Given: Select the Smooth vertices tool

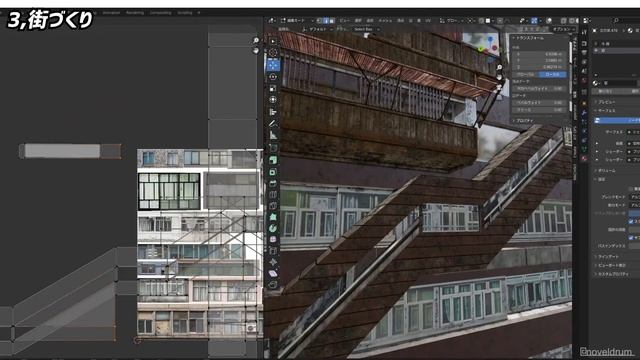Looking at the screenshot, I should tap(273, 240).
